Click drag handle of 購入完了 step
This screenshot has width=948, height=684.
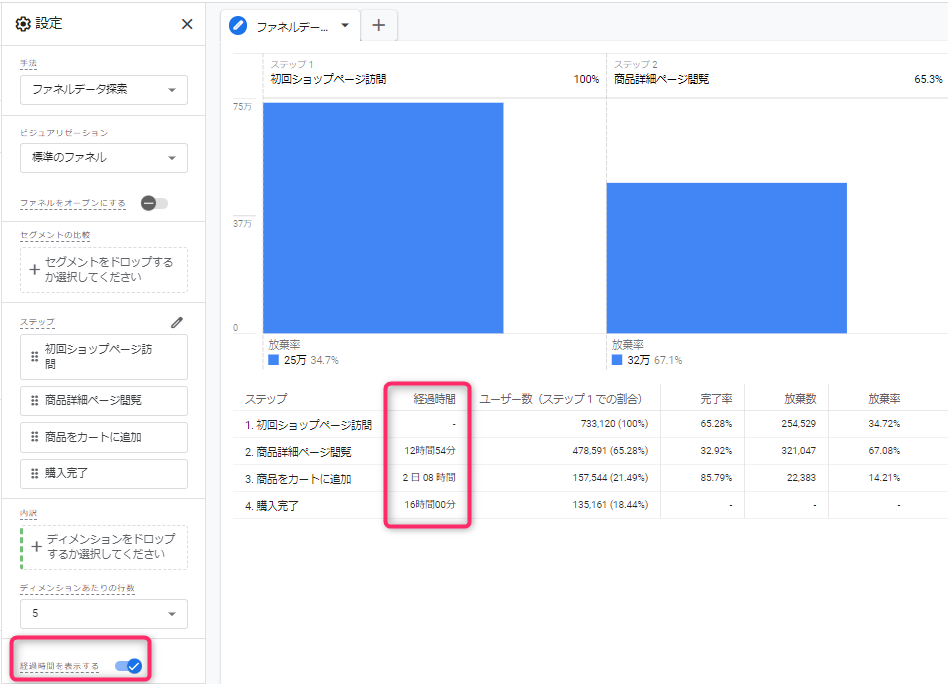click(x=35, y=473)
